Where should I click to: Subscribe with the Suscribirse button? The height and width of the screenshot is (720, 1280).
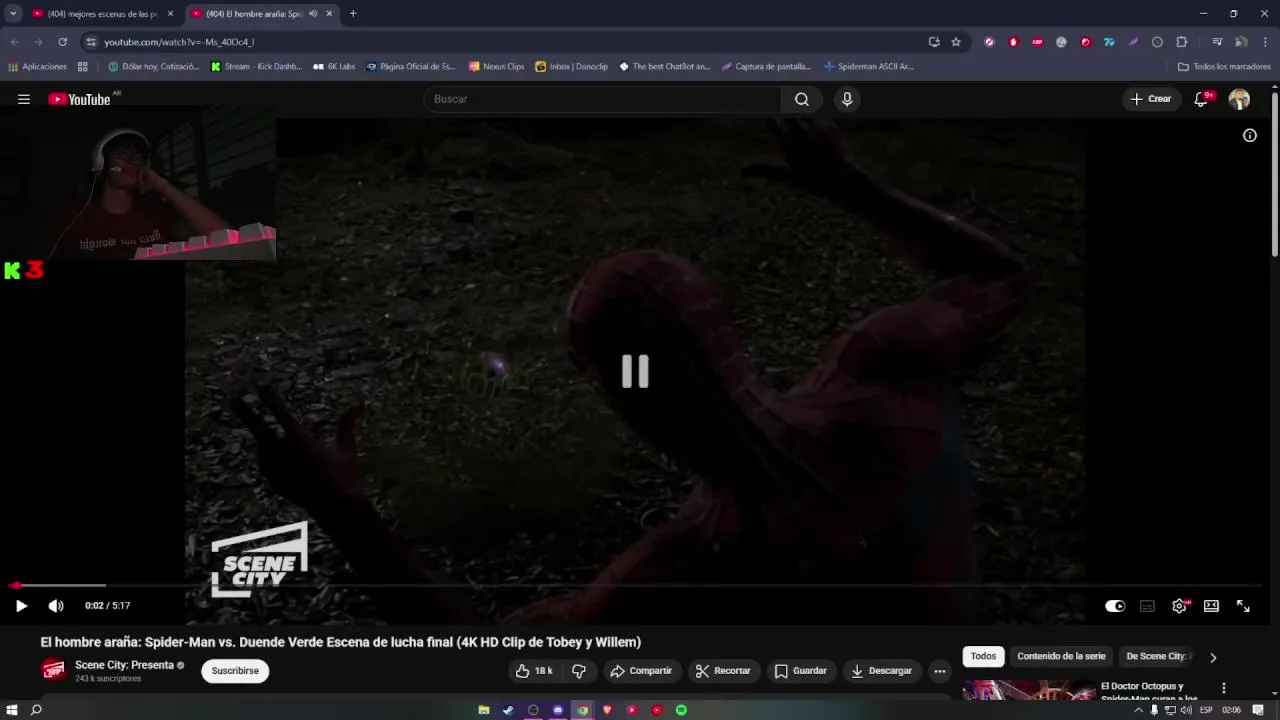pyautogui.click(x=235, y=671)
